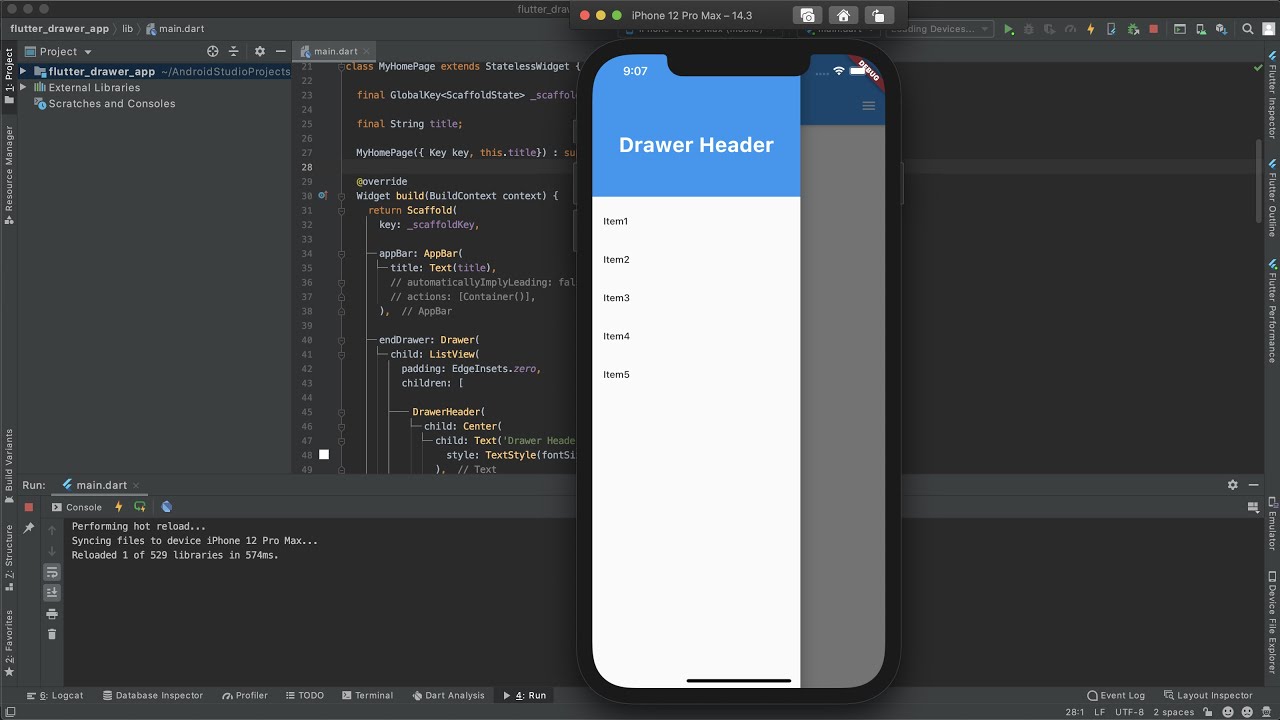
Task: Tap hamburger menu icon in simulator app bar
Action: coord(868,106)
